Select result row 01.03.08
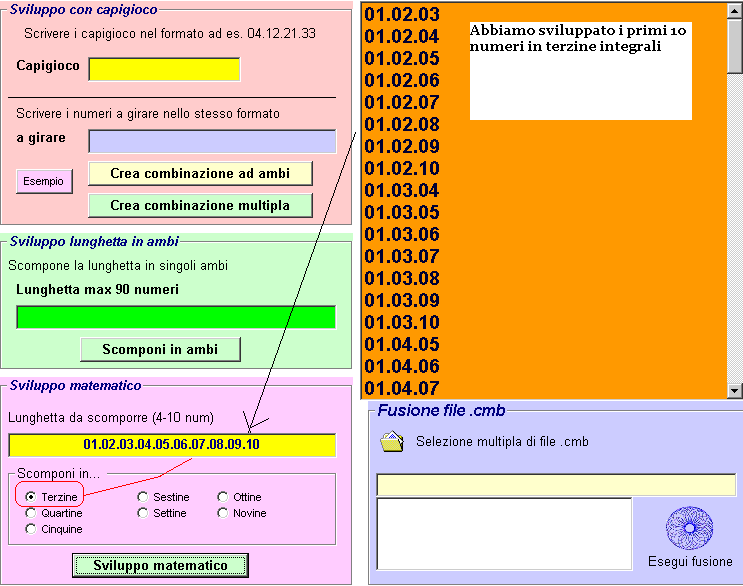This screenshot has width=743, height=586. click(x=402, y=279)
